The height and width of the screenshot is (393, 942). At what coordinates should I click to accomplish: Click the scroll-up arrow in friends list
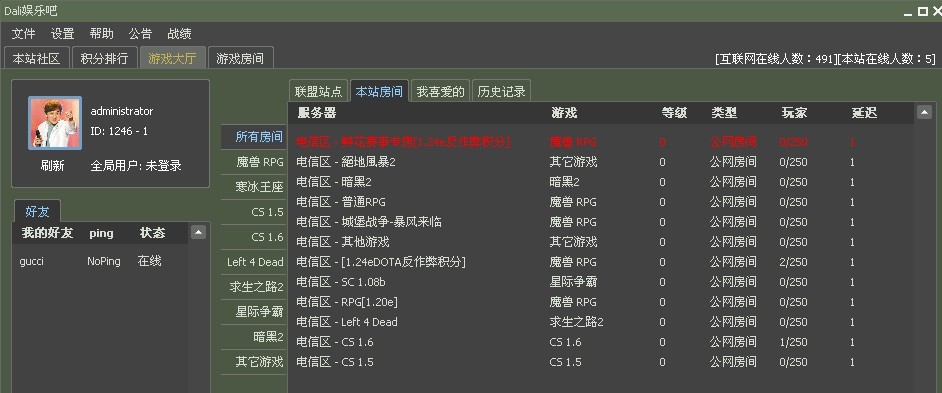click(198, 233)
